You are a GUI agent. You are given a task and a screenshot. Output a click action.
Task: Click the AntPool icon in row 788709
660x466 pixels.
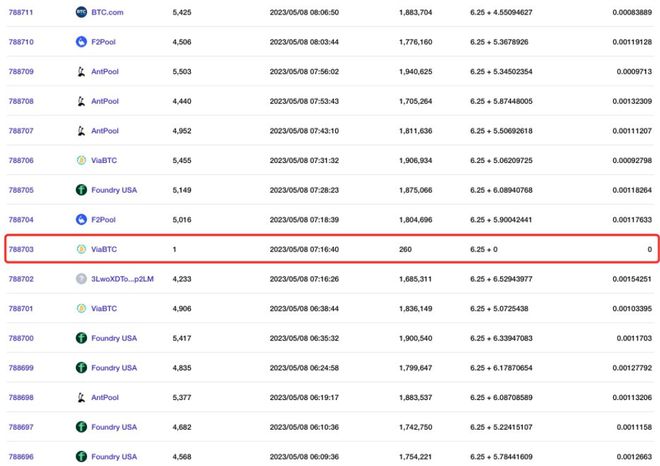coord(81,72)
